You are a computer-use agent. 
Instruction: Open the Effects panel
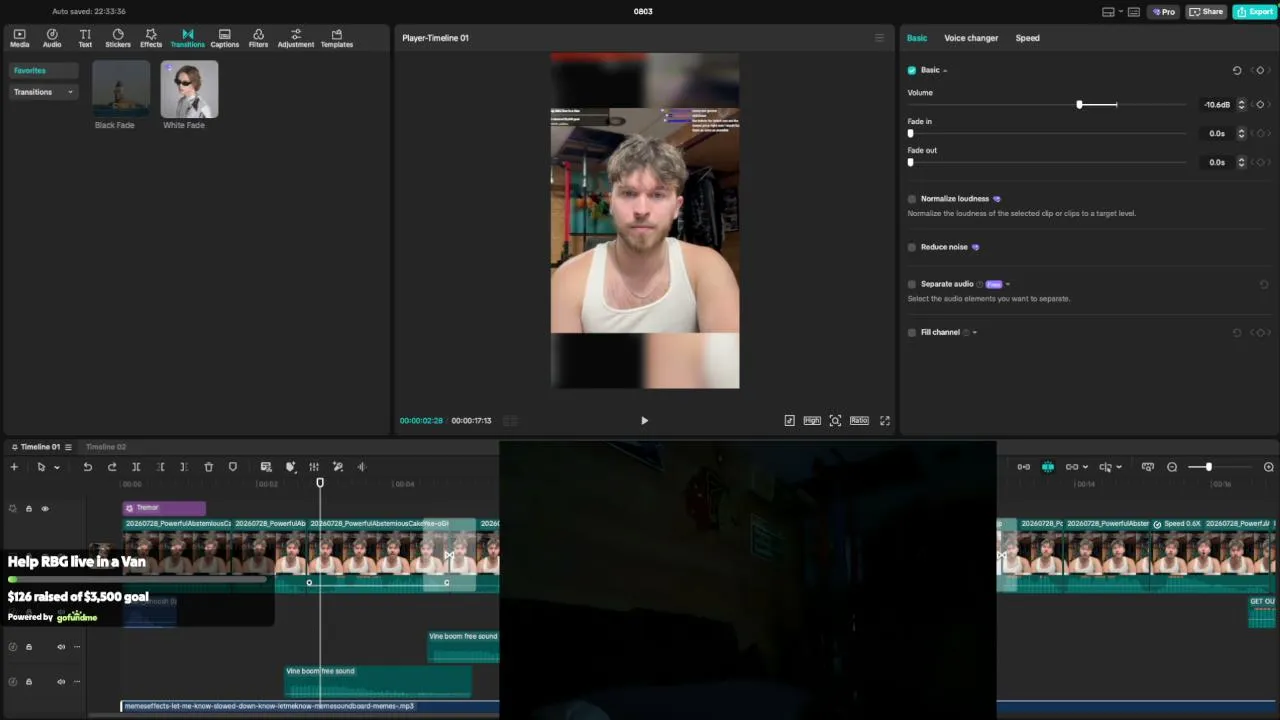tap(151, 38)
